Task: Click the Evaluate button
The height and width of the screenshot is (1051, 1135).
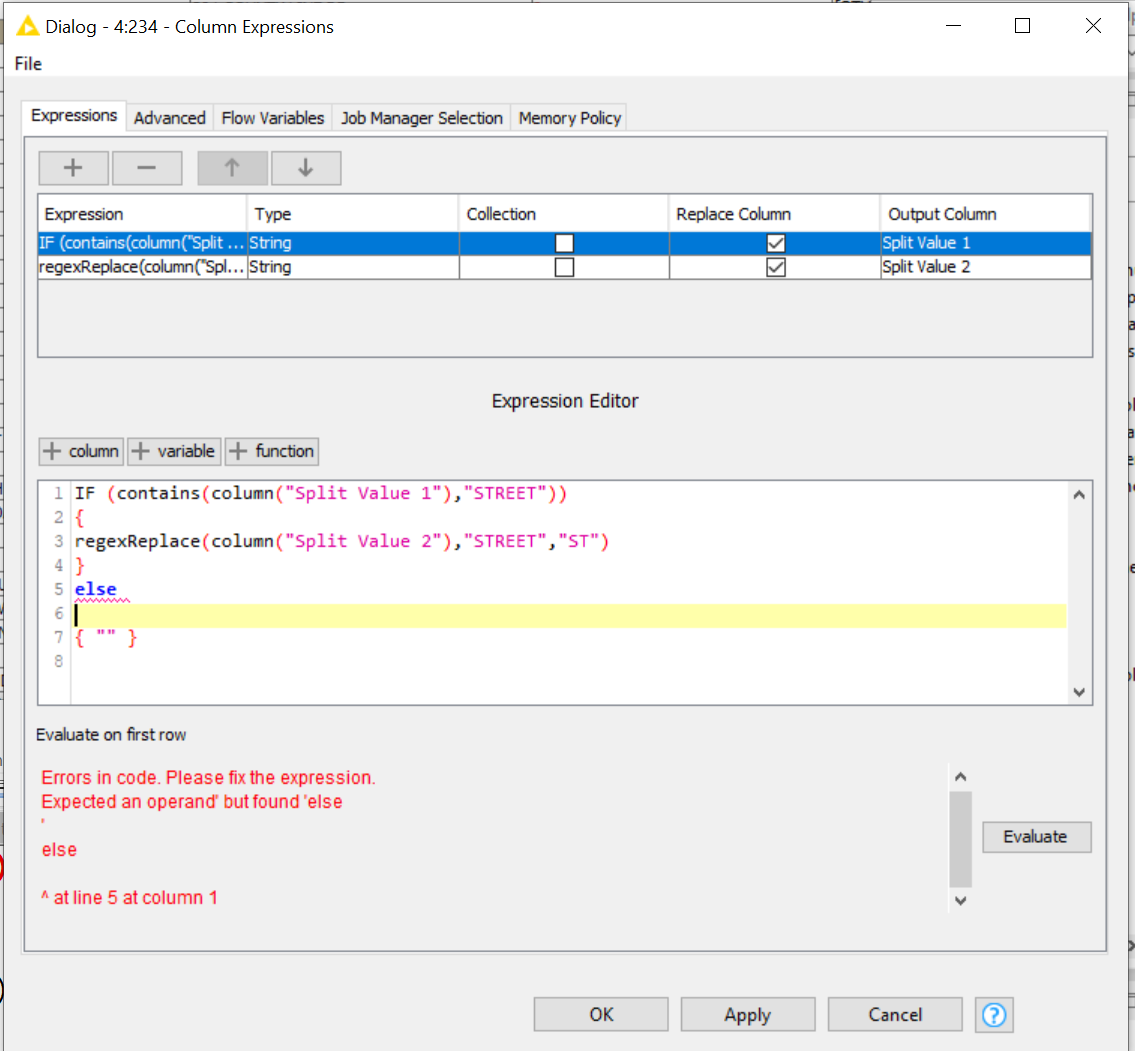Action: [1036, 837]
